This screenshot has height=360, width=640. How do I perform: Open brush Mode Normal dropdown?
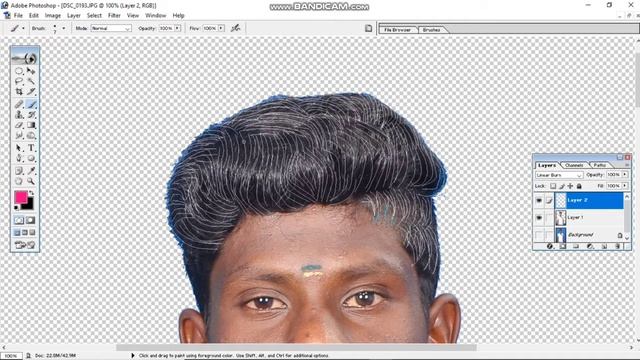pos(111,28)
